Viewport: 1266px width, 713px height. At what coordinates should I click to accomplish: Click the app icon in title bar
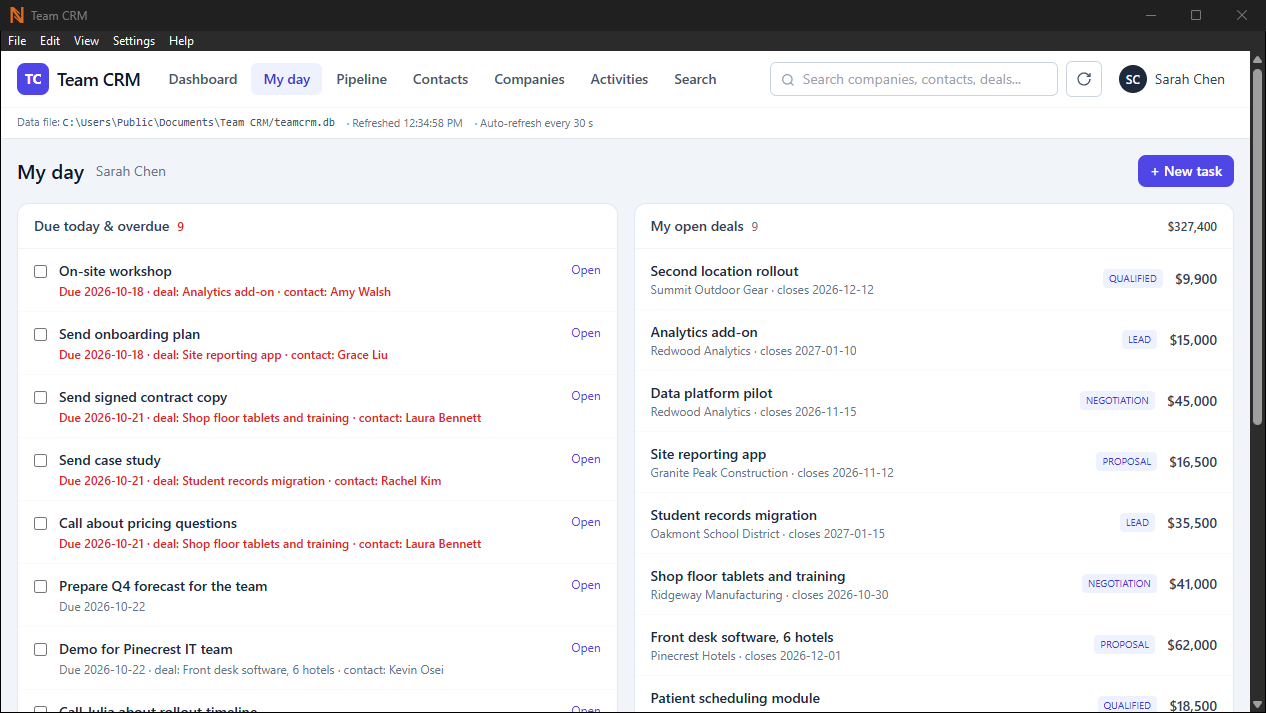tap(16, 15)
